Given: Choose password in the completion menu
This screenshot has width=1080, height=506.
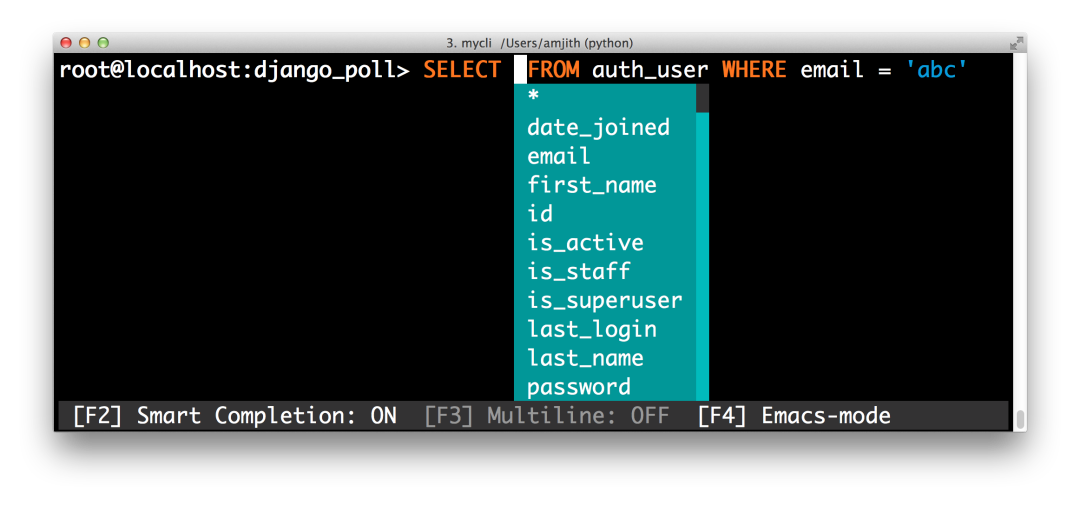Looking at the screenshot, I should [x=605, y=387].
